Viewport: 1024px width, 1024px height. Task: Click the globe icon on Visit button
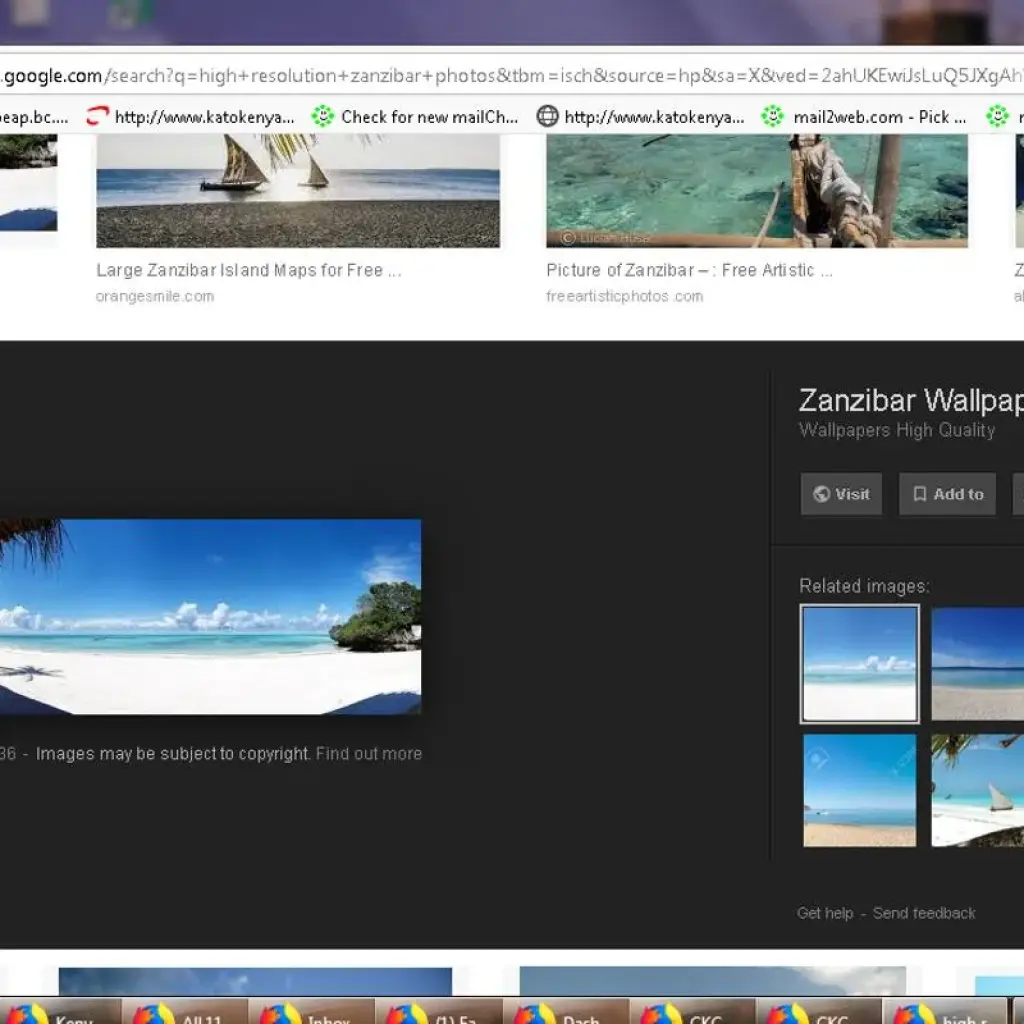[821, 494]
